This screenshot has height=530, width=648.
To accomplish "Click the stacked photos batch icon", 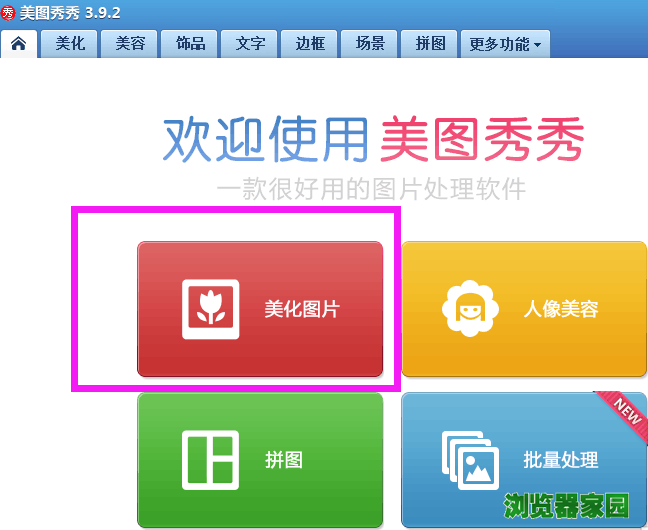I will (470, 460).
